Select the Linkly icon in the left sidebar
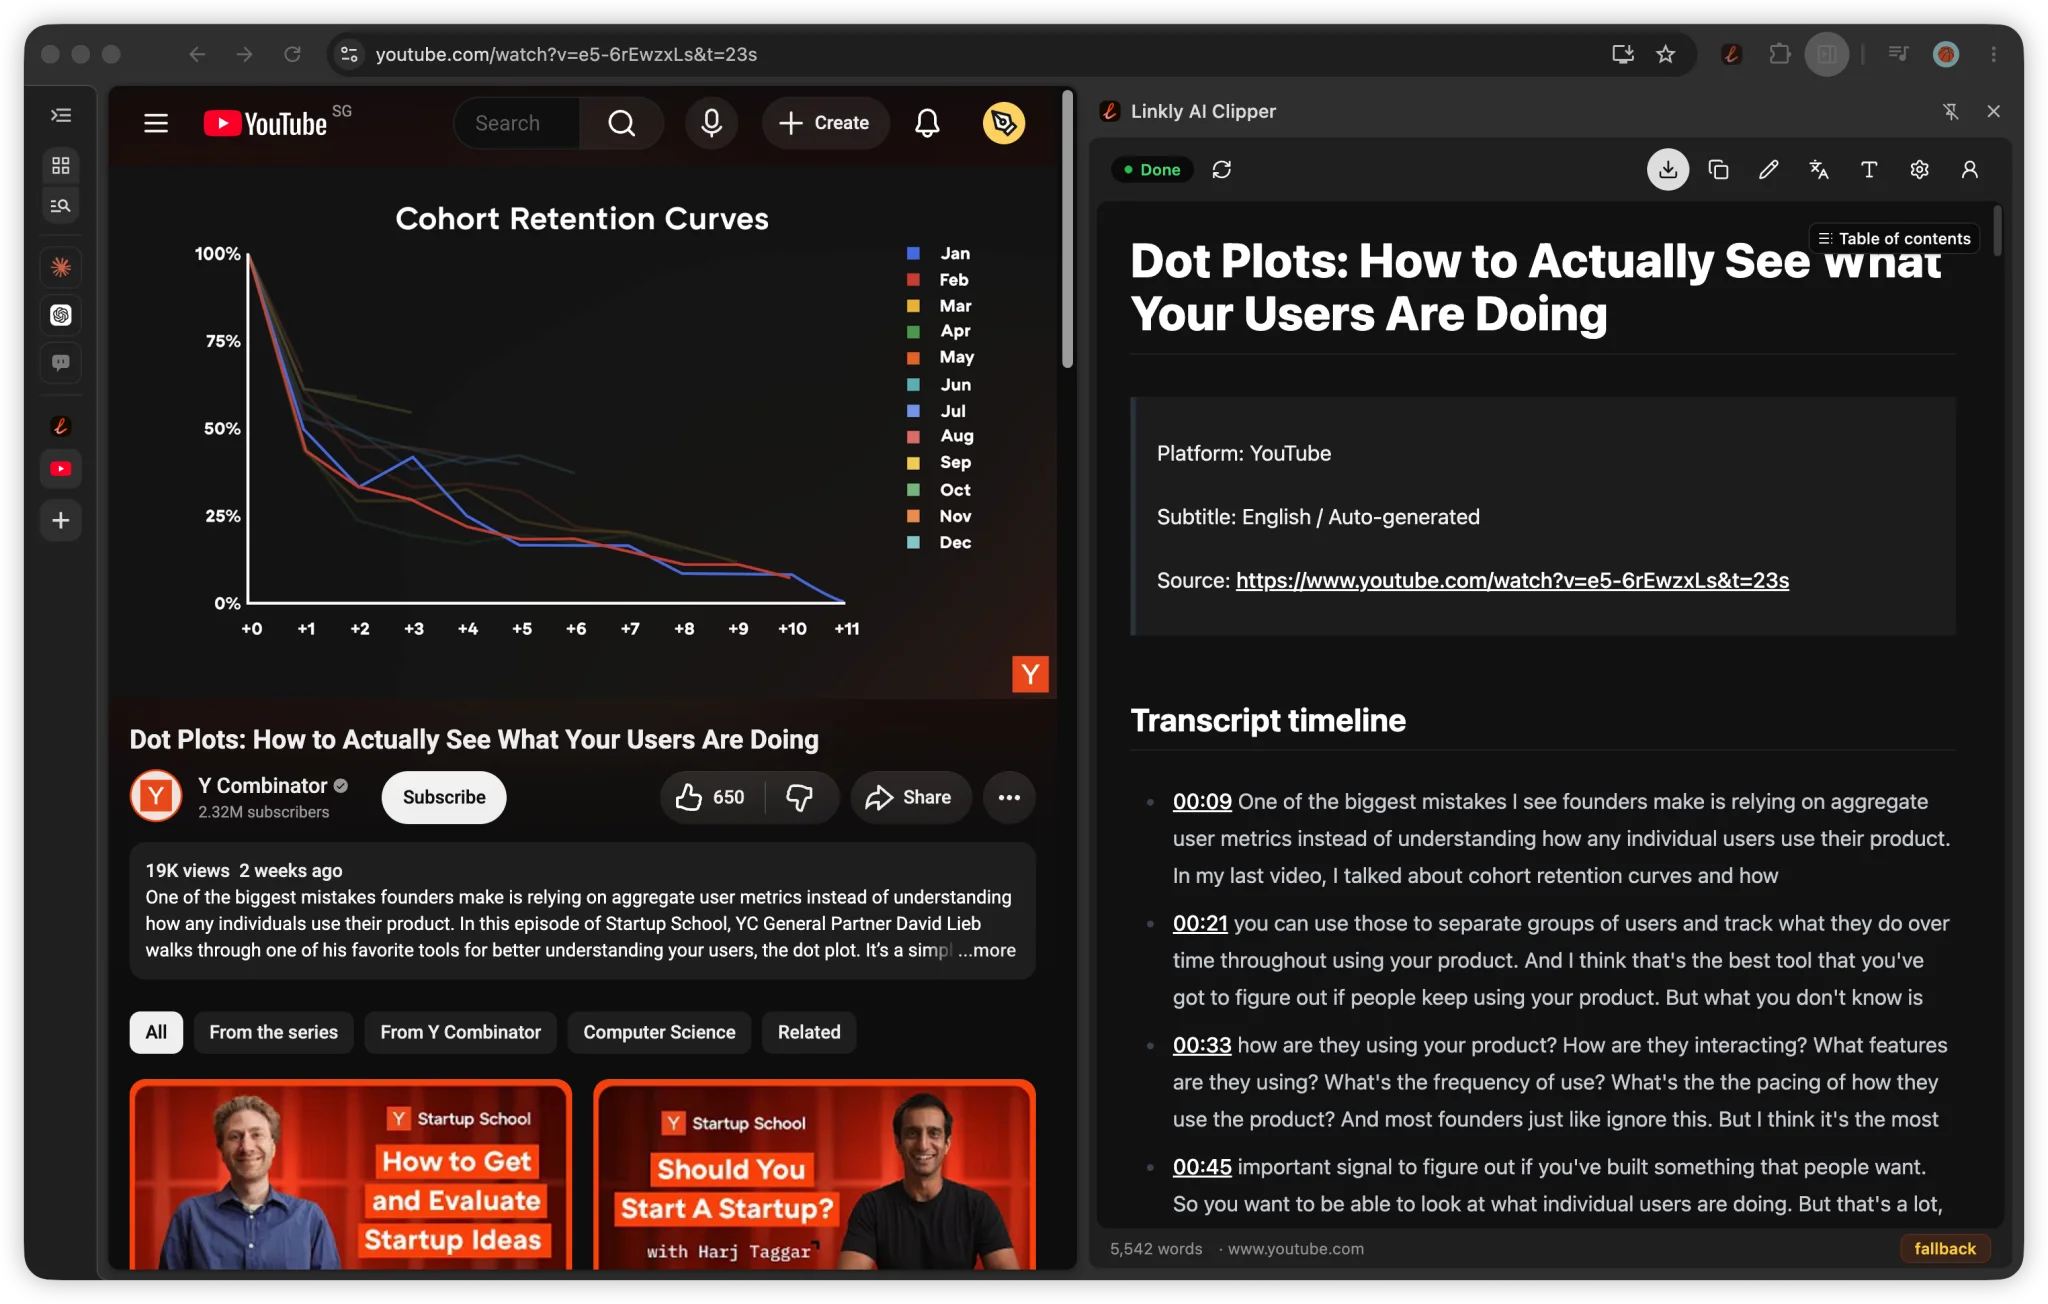 61,426
